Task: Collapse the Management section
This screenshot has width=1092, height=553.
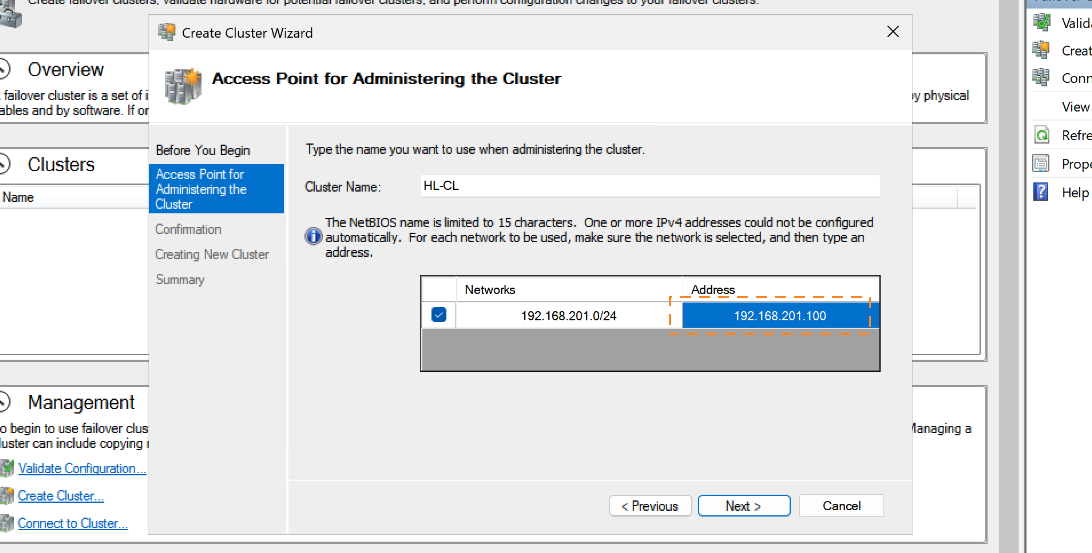Action: [5, 403]
